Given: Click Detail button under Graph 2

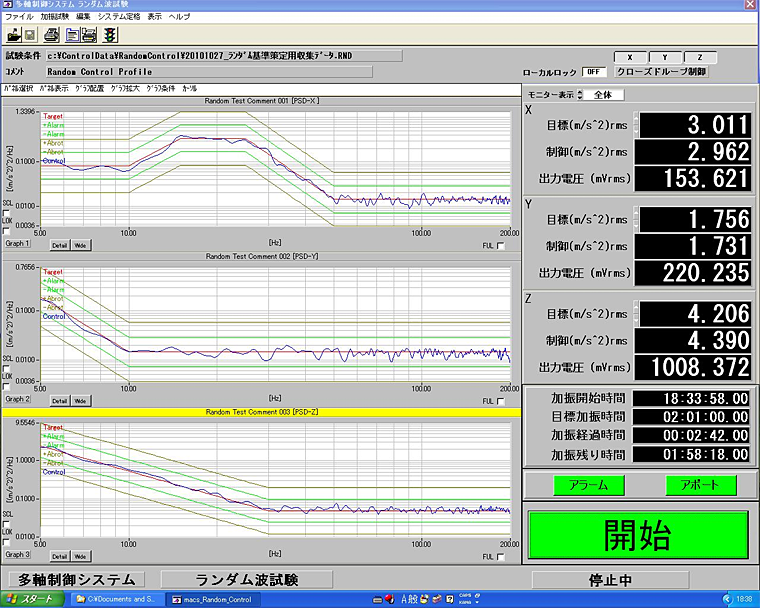Looking at the screenshot, I should [x=60, y=401].
